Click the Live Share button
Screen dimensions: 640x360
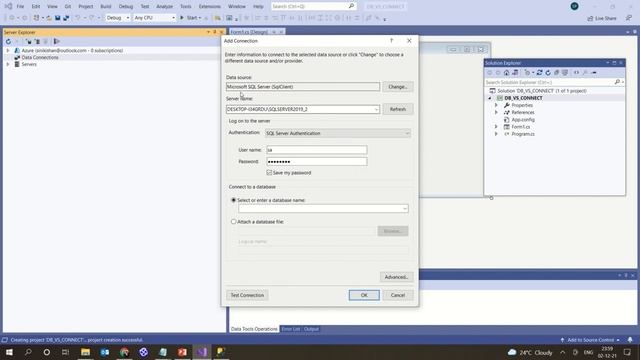[602, 18]
